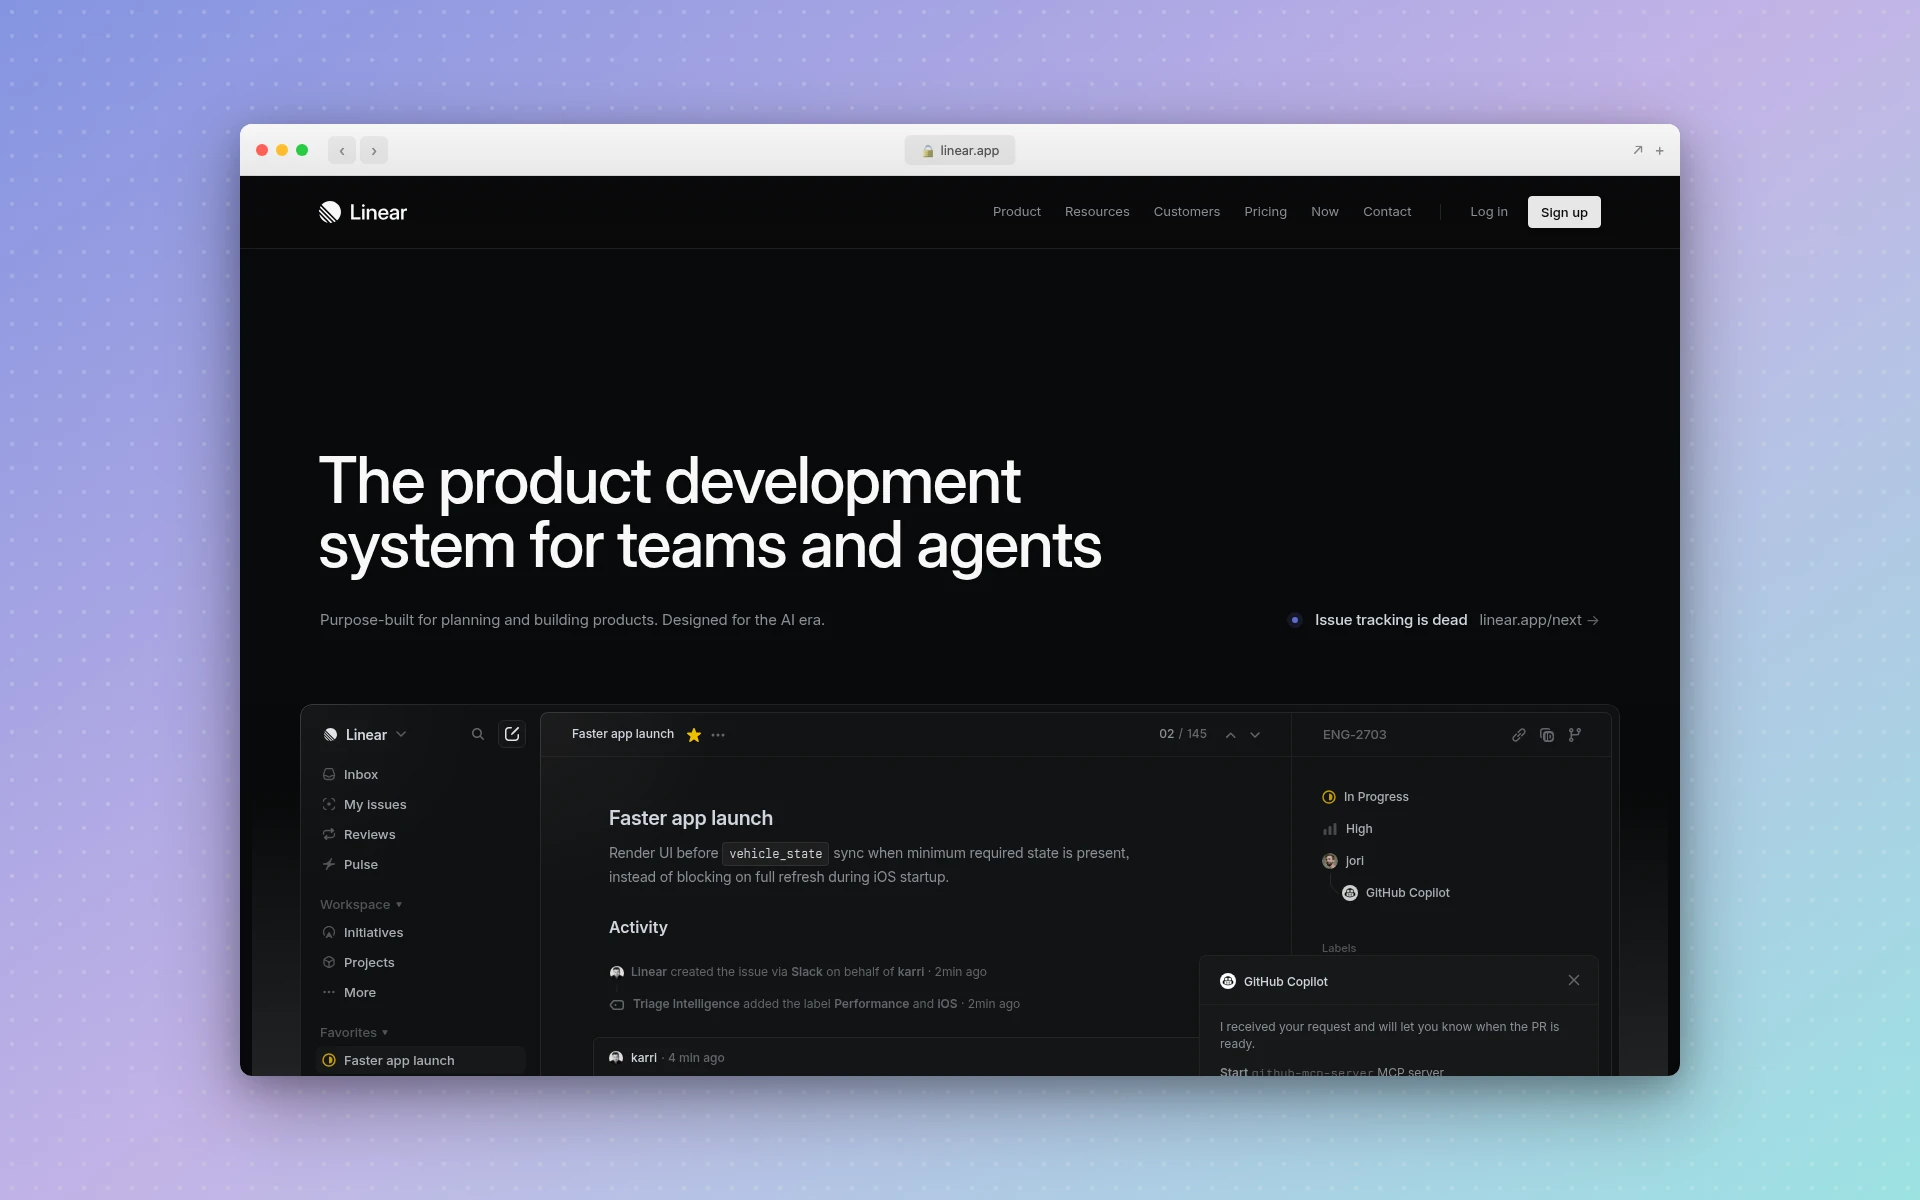
Task: Unfavorite Faster app launch via the star
Action: click(x=693, y=735)
